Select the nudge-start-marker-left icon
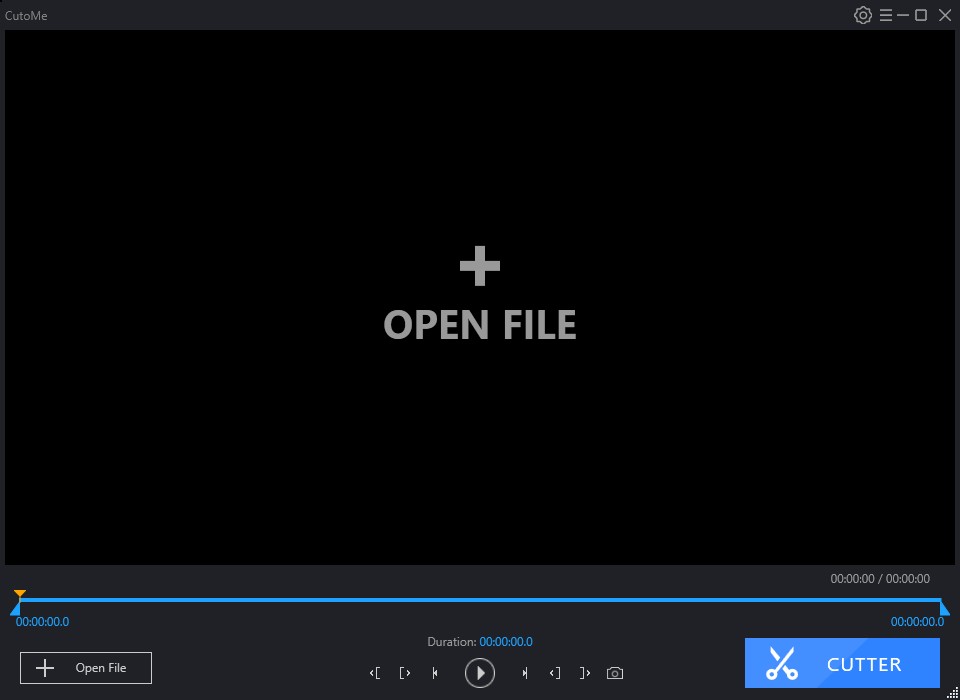This screenshot has width=960, height=700. click(x=375, y=673)
